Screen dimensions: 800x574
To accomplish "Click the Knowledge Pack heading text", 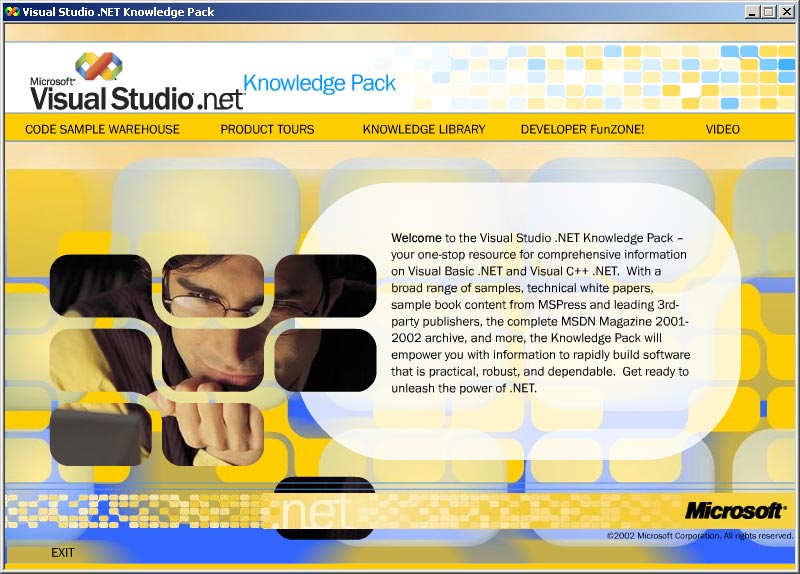I will coord(320,83).
